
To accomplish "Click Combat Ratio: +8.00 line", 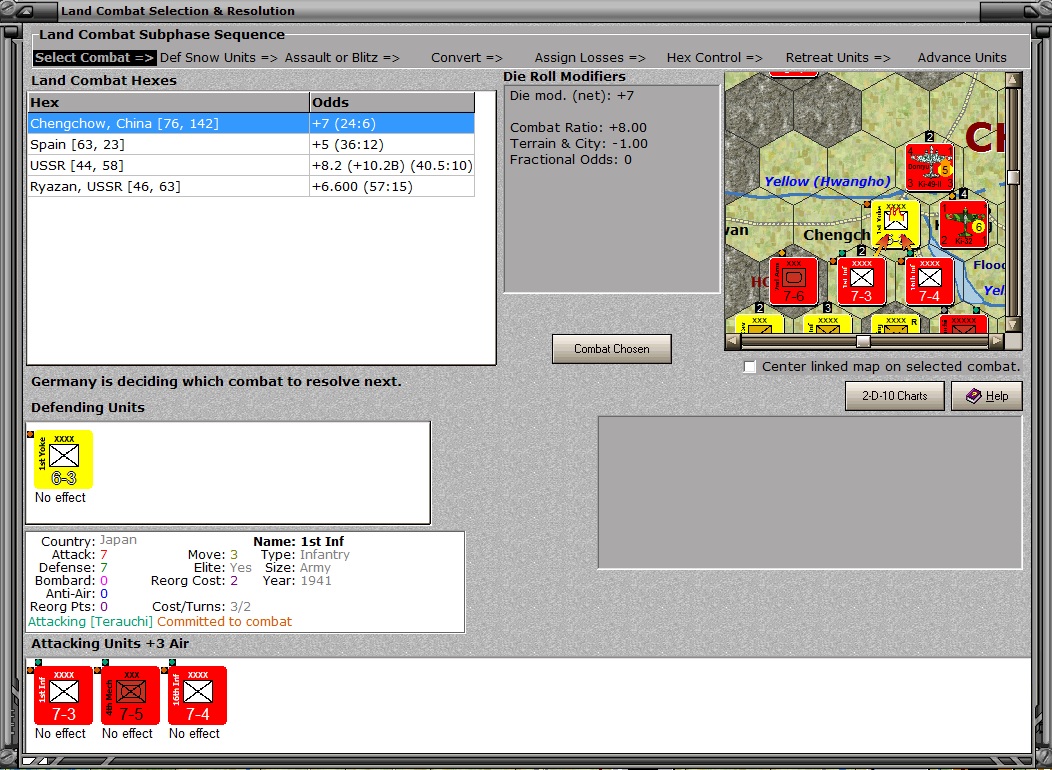I will coord(578,127).
